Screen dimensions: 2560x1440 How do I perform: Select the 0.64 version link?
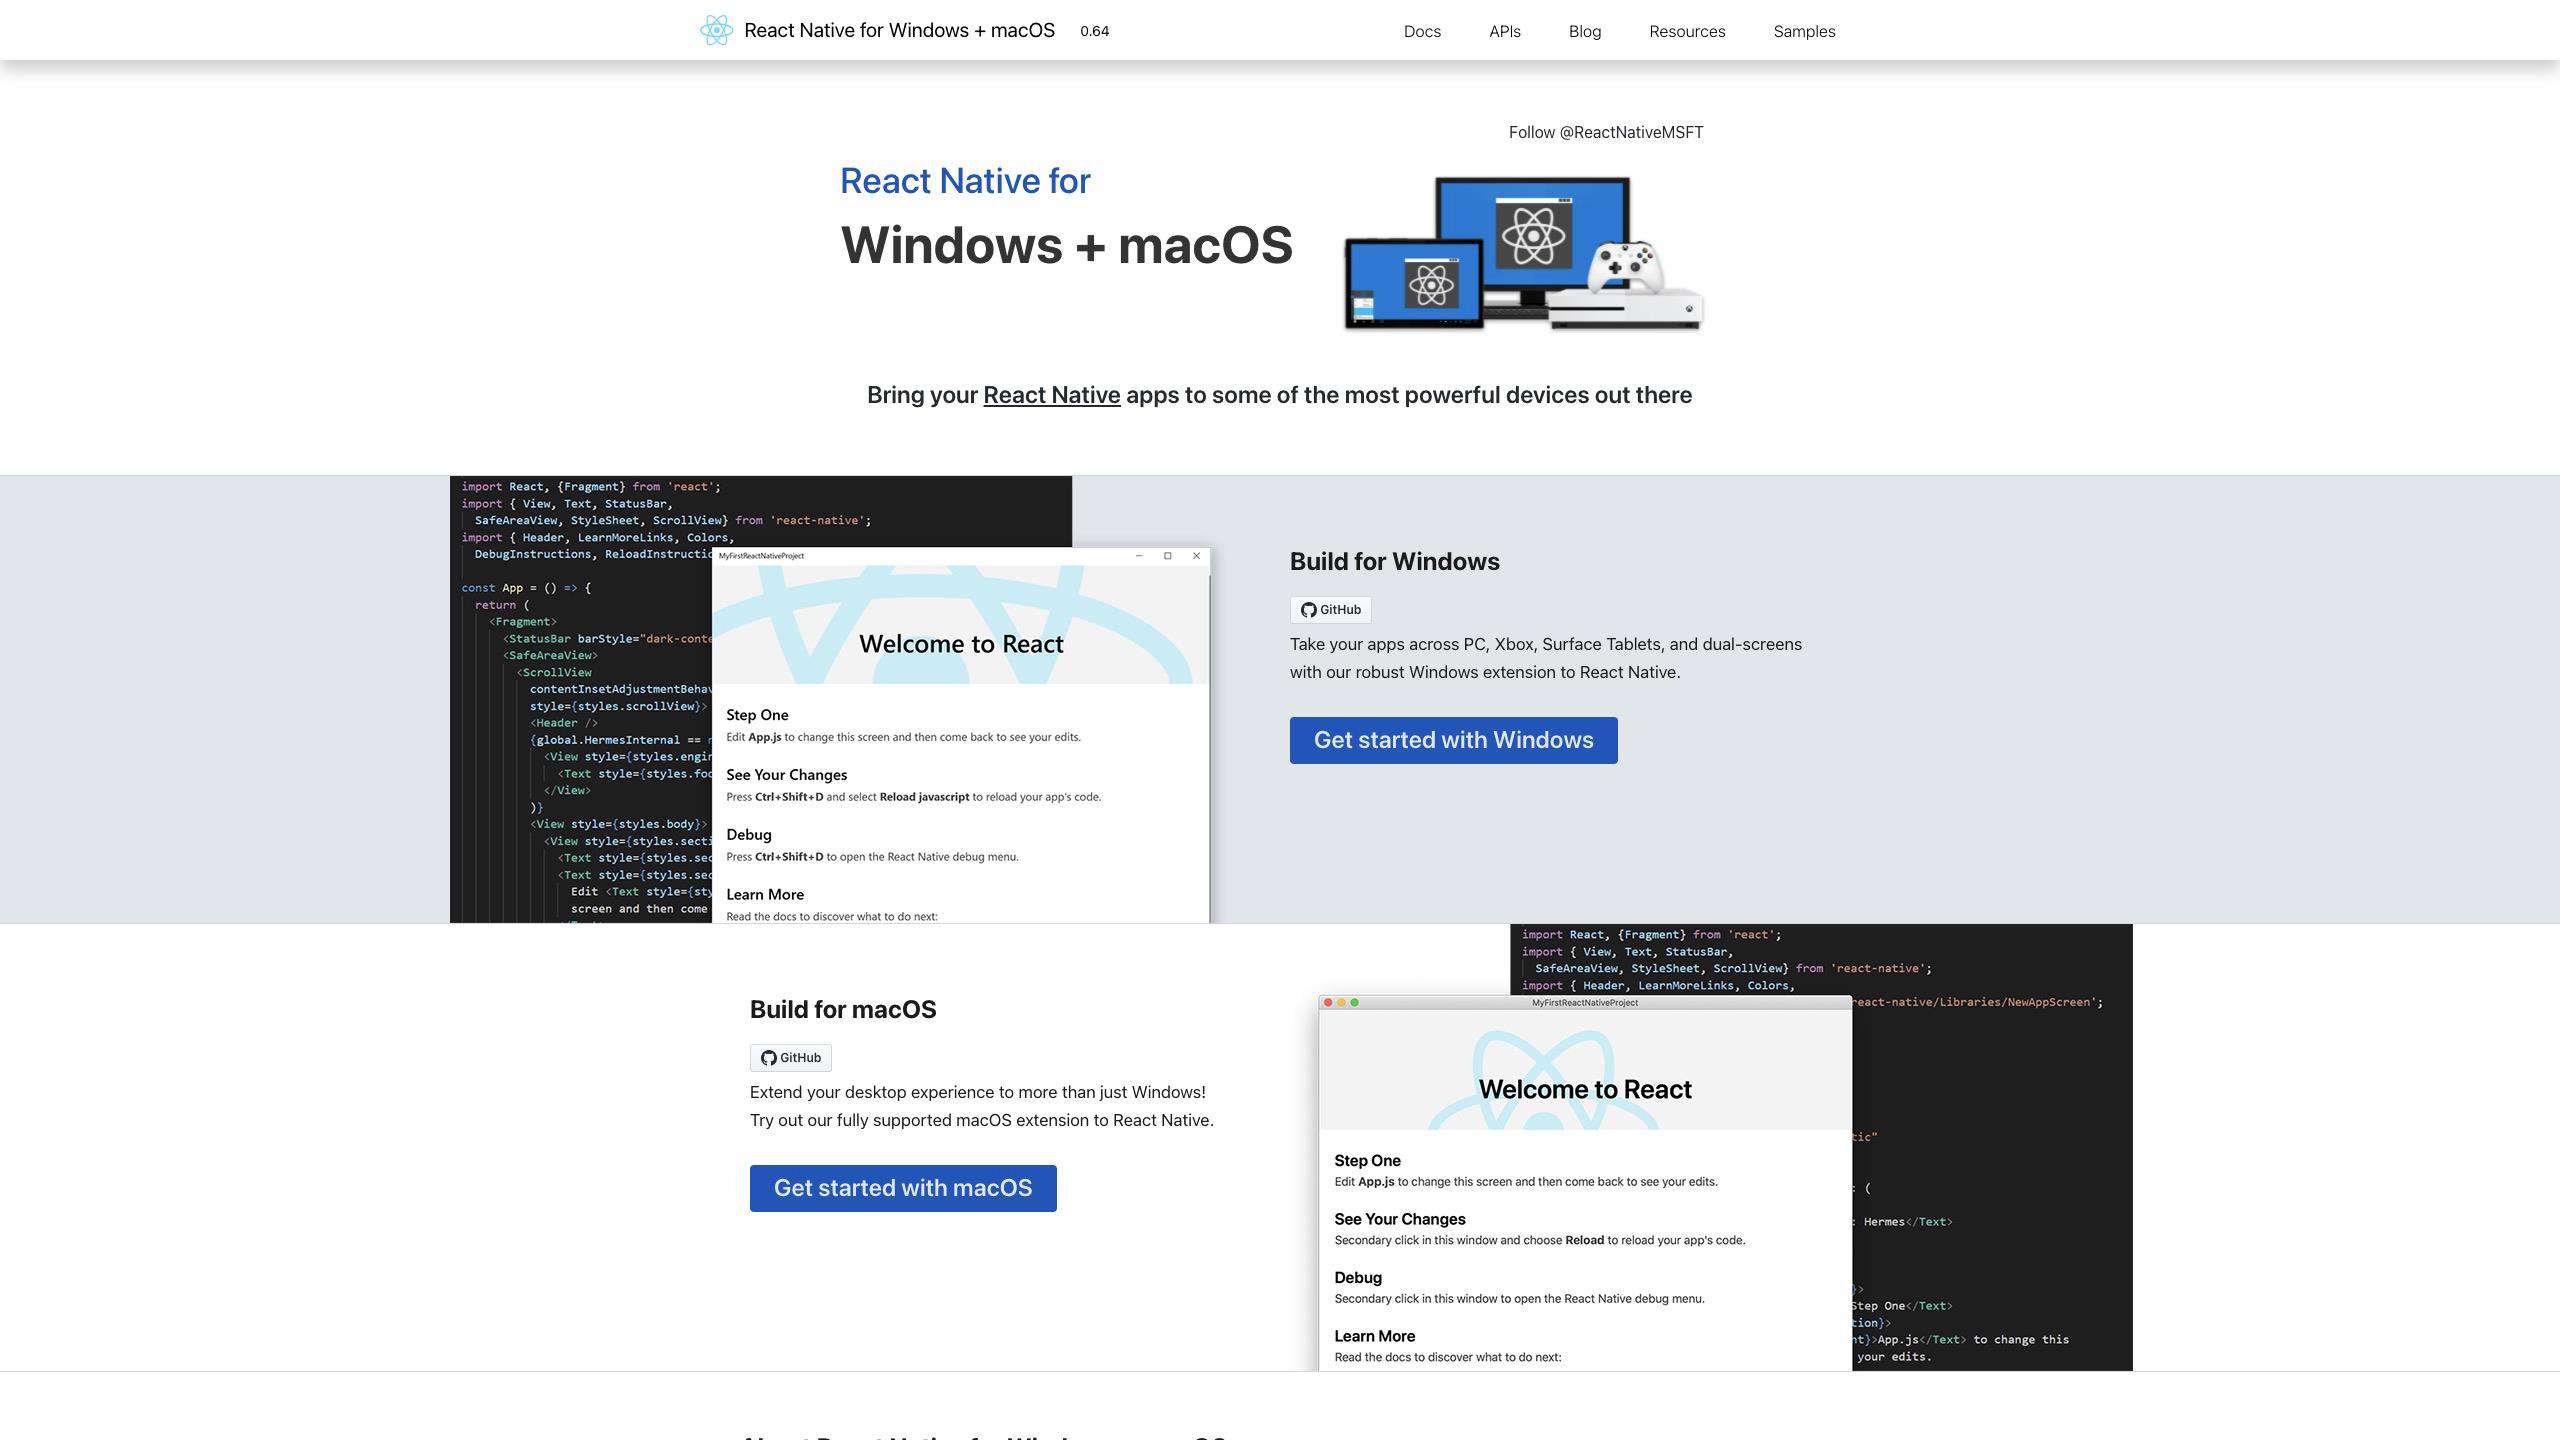coord(1094,31)
